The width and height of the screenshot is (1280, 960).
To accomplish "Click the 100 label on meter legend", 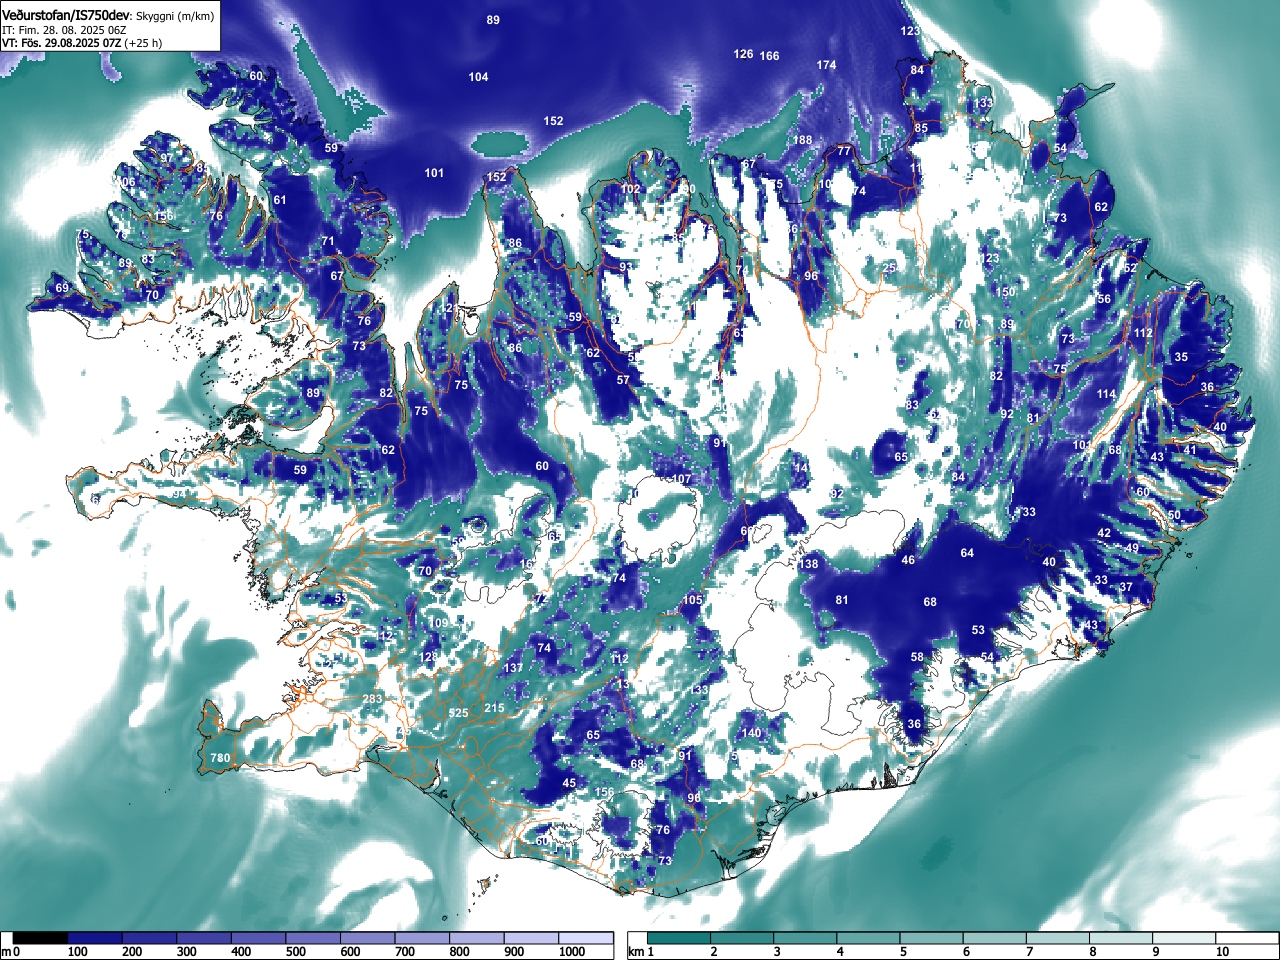I will point(78,952).
